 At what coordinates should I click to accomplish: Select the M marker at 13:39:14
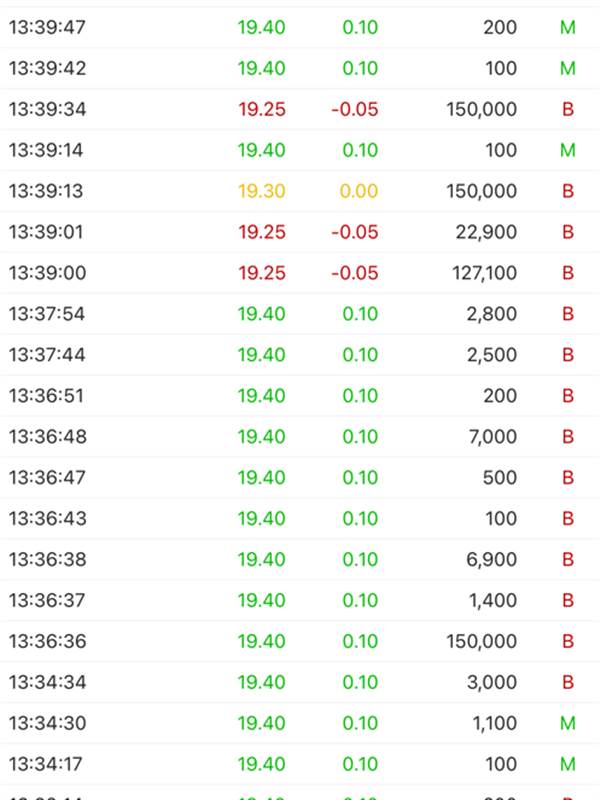568,150
